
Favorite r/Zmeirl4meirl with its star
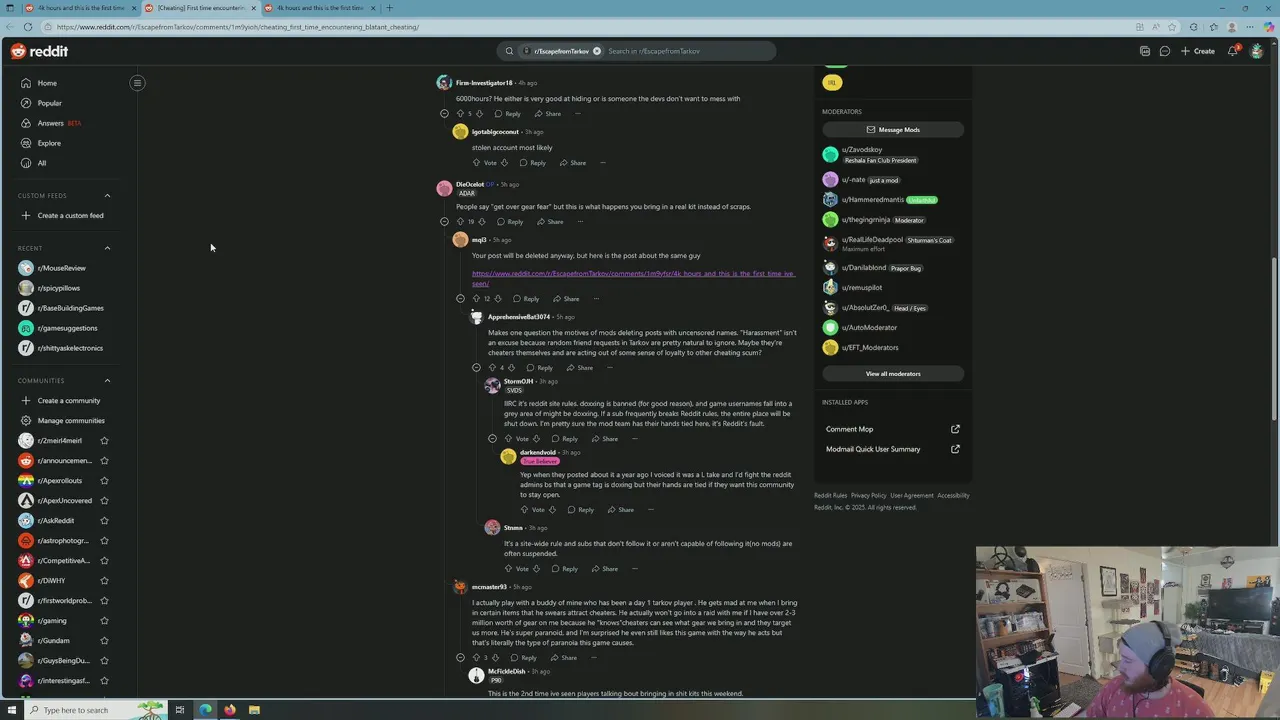(x=104, y=441)
